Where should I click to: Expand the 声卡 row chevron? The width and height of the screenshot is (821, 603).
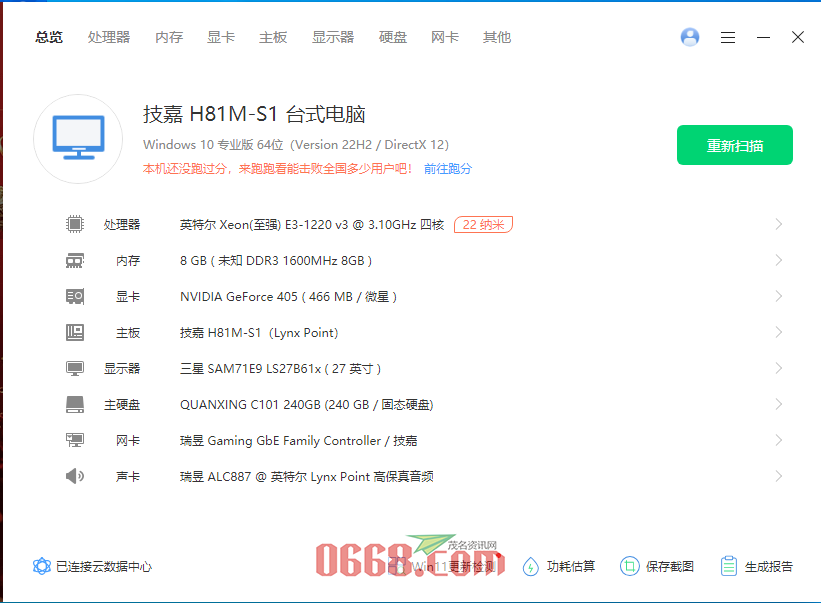coord(779,476)
